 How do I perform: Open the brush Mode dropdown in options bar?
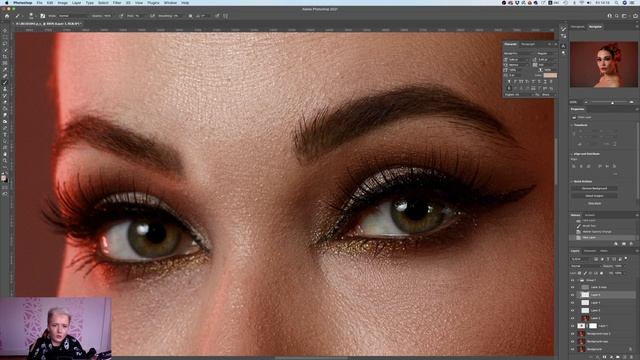point(73,16)
